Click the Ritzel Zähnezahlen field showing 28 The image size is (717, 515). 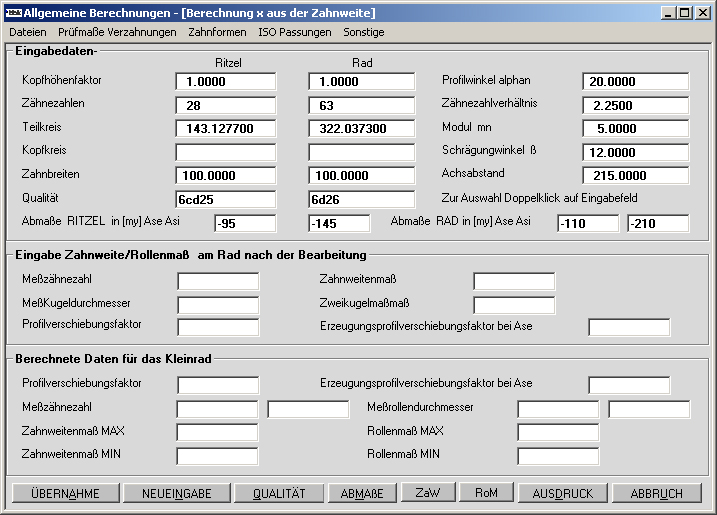pos(225,105)
